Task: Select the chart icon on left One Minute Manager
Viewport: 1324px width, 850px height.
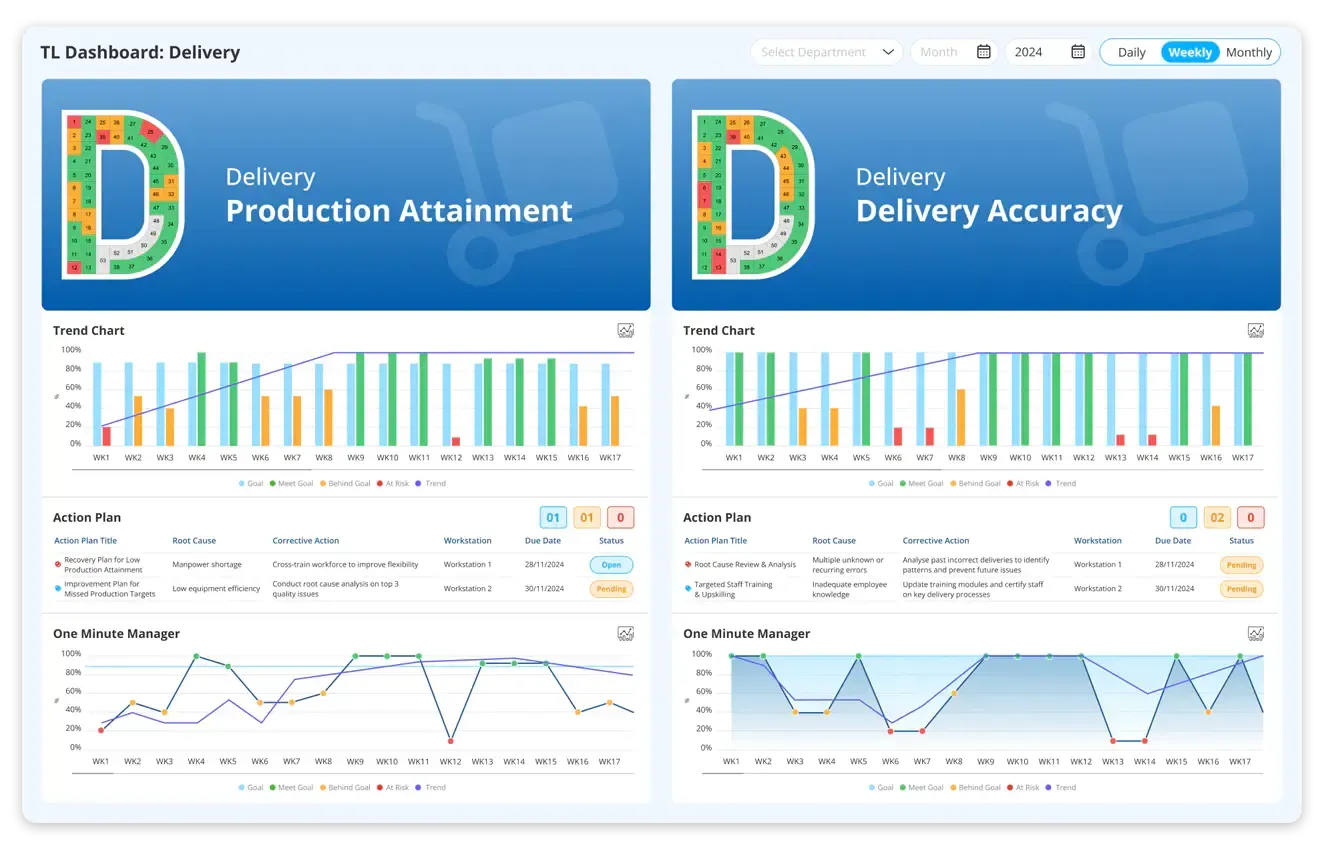Action: pyautogui.click(x=625, y=633)
